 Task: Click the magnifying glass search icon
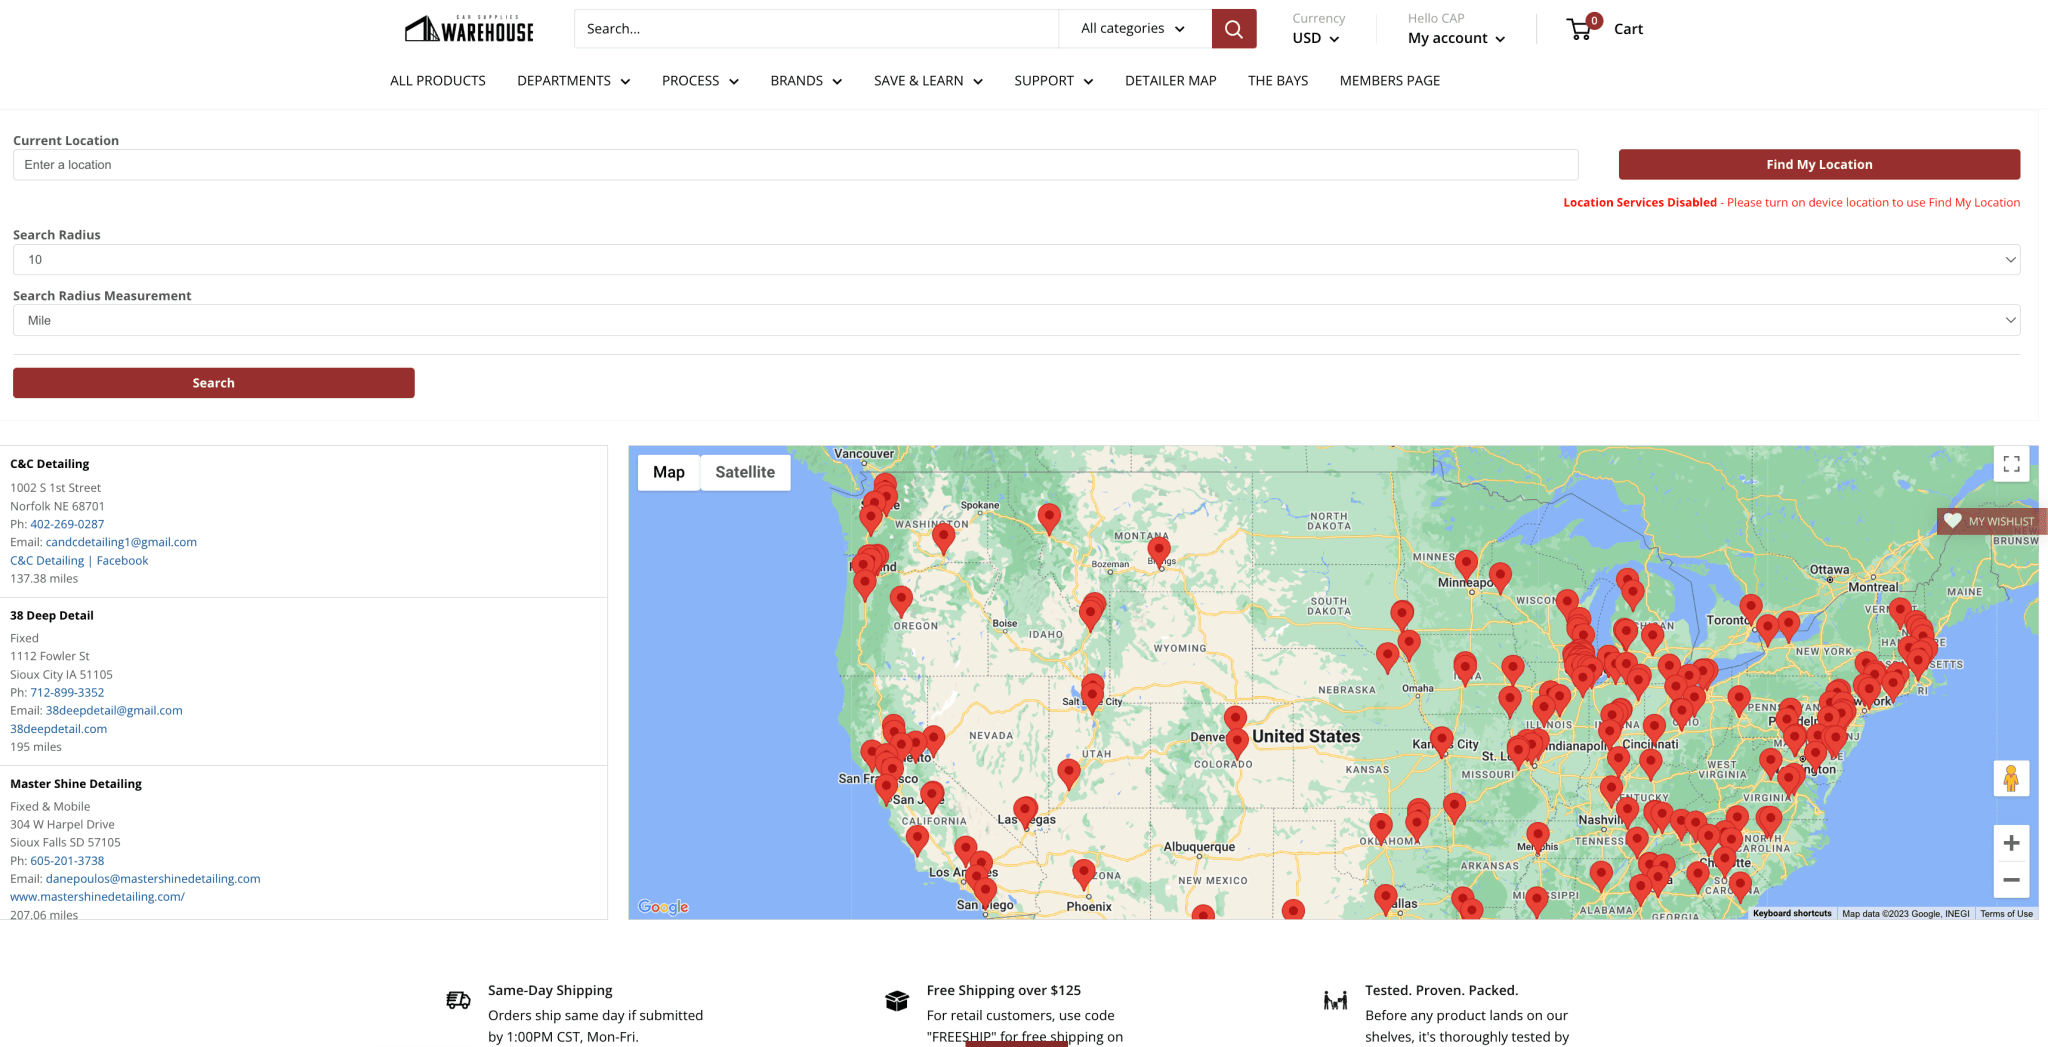tap(1233, 29)
